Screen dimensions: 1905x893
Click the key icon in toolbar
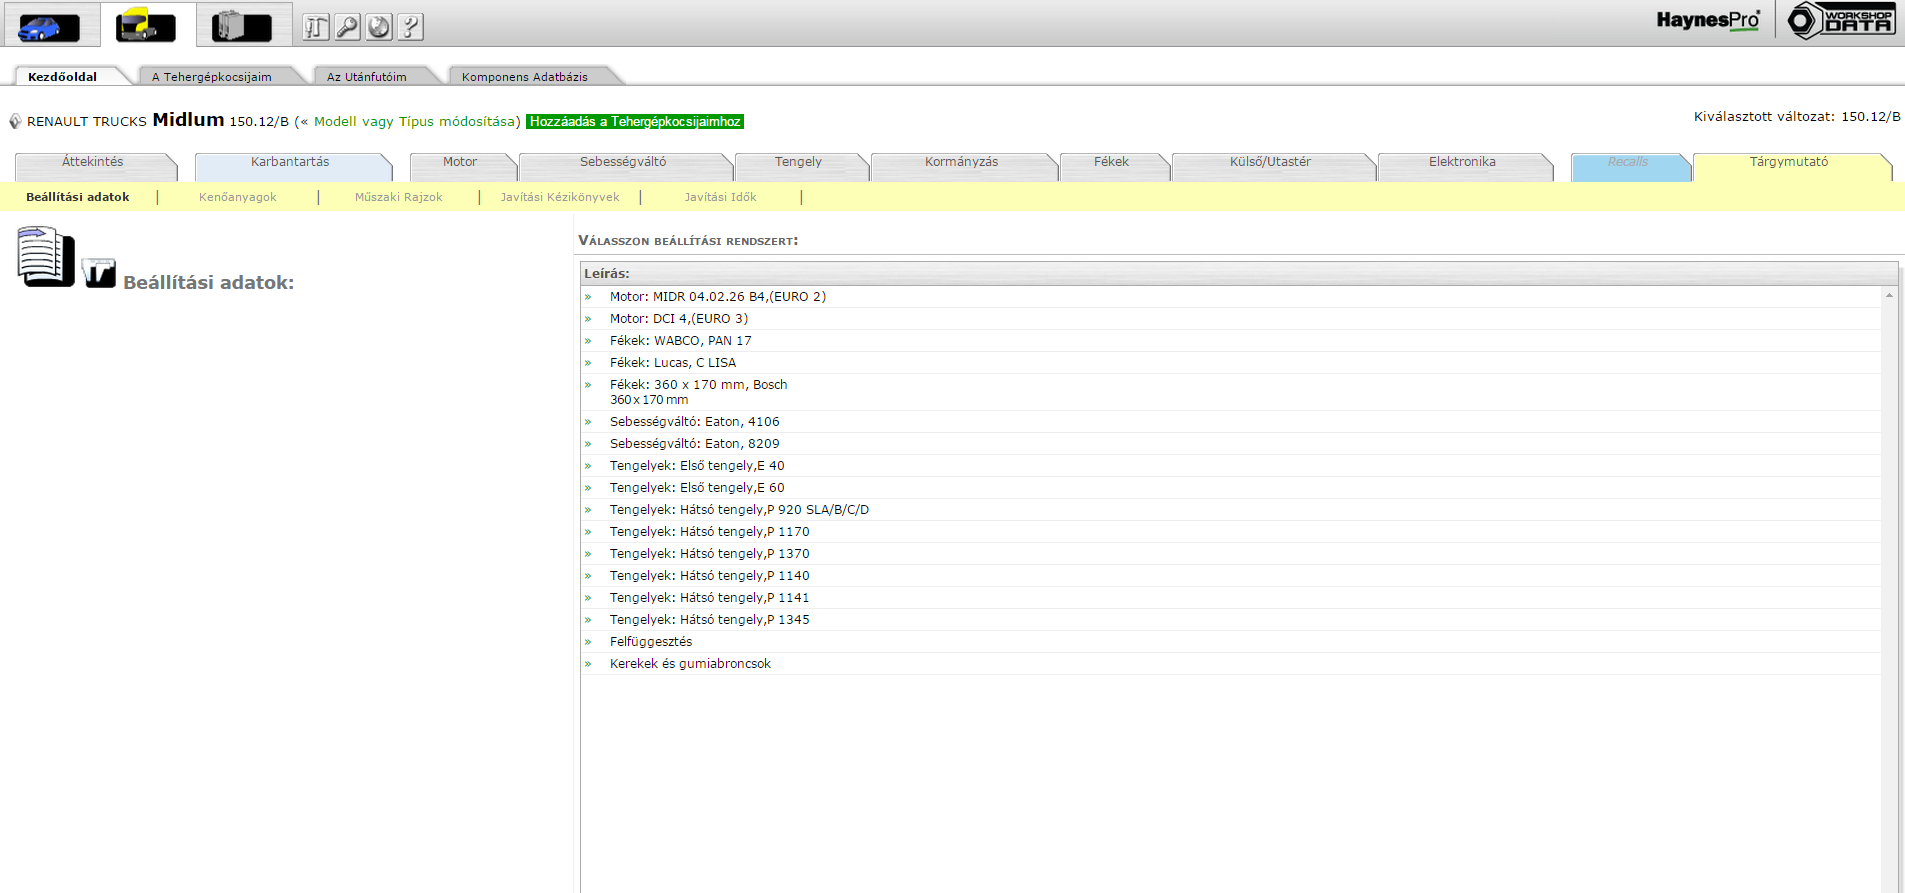pos(347,27)
